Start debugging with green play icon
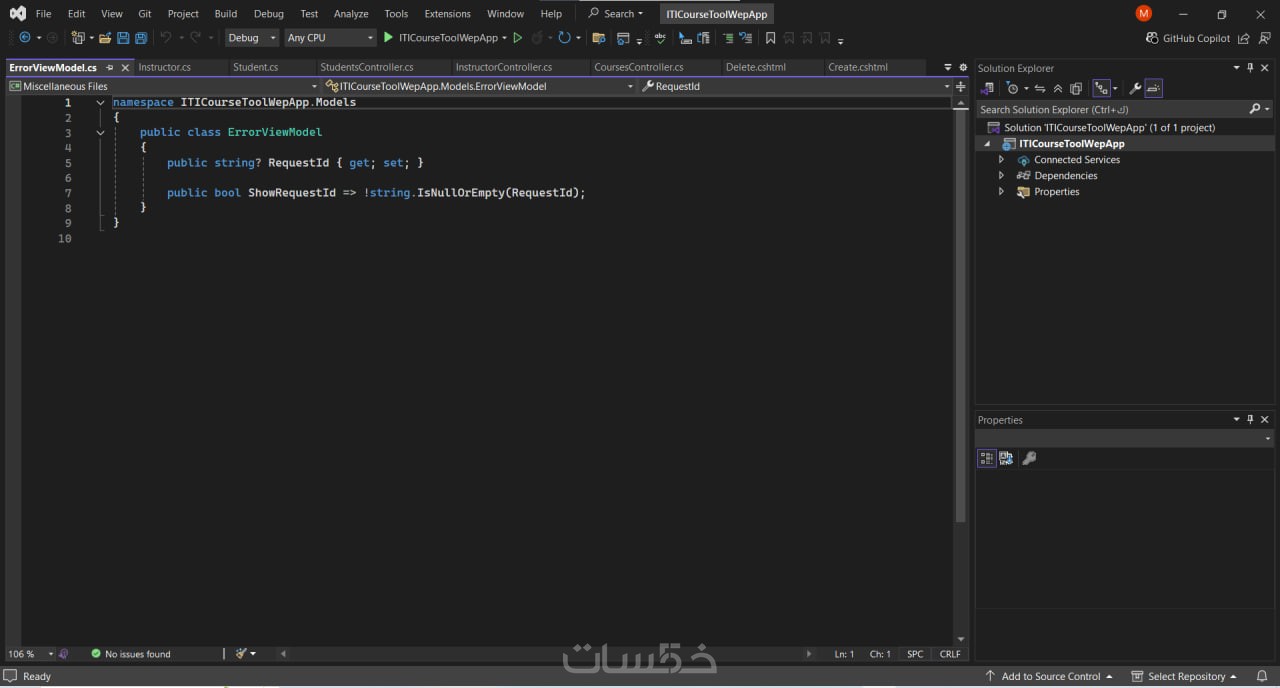Image resolution: width=1280 pixels, height=688 pixels. pos(389,37)
